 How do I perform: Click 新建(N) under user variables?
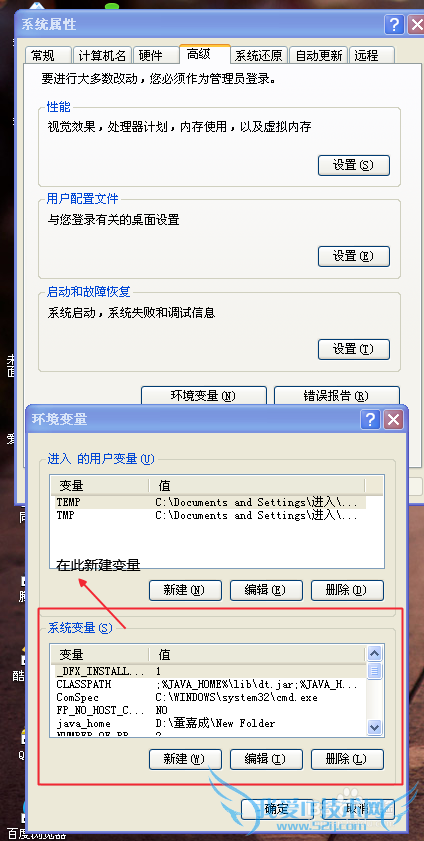185,590
